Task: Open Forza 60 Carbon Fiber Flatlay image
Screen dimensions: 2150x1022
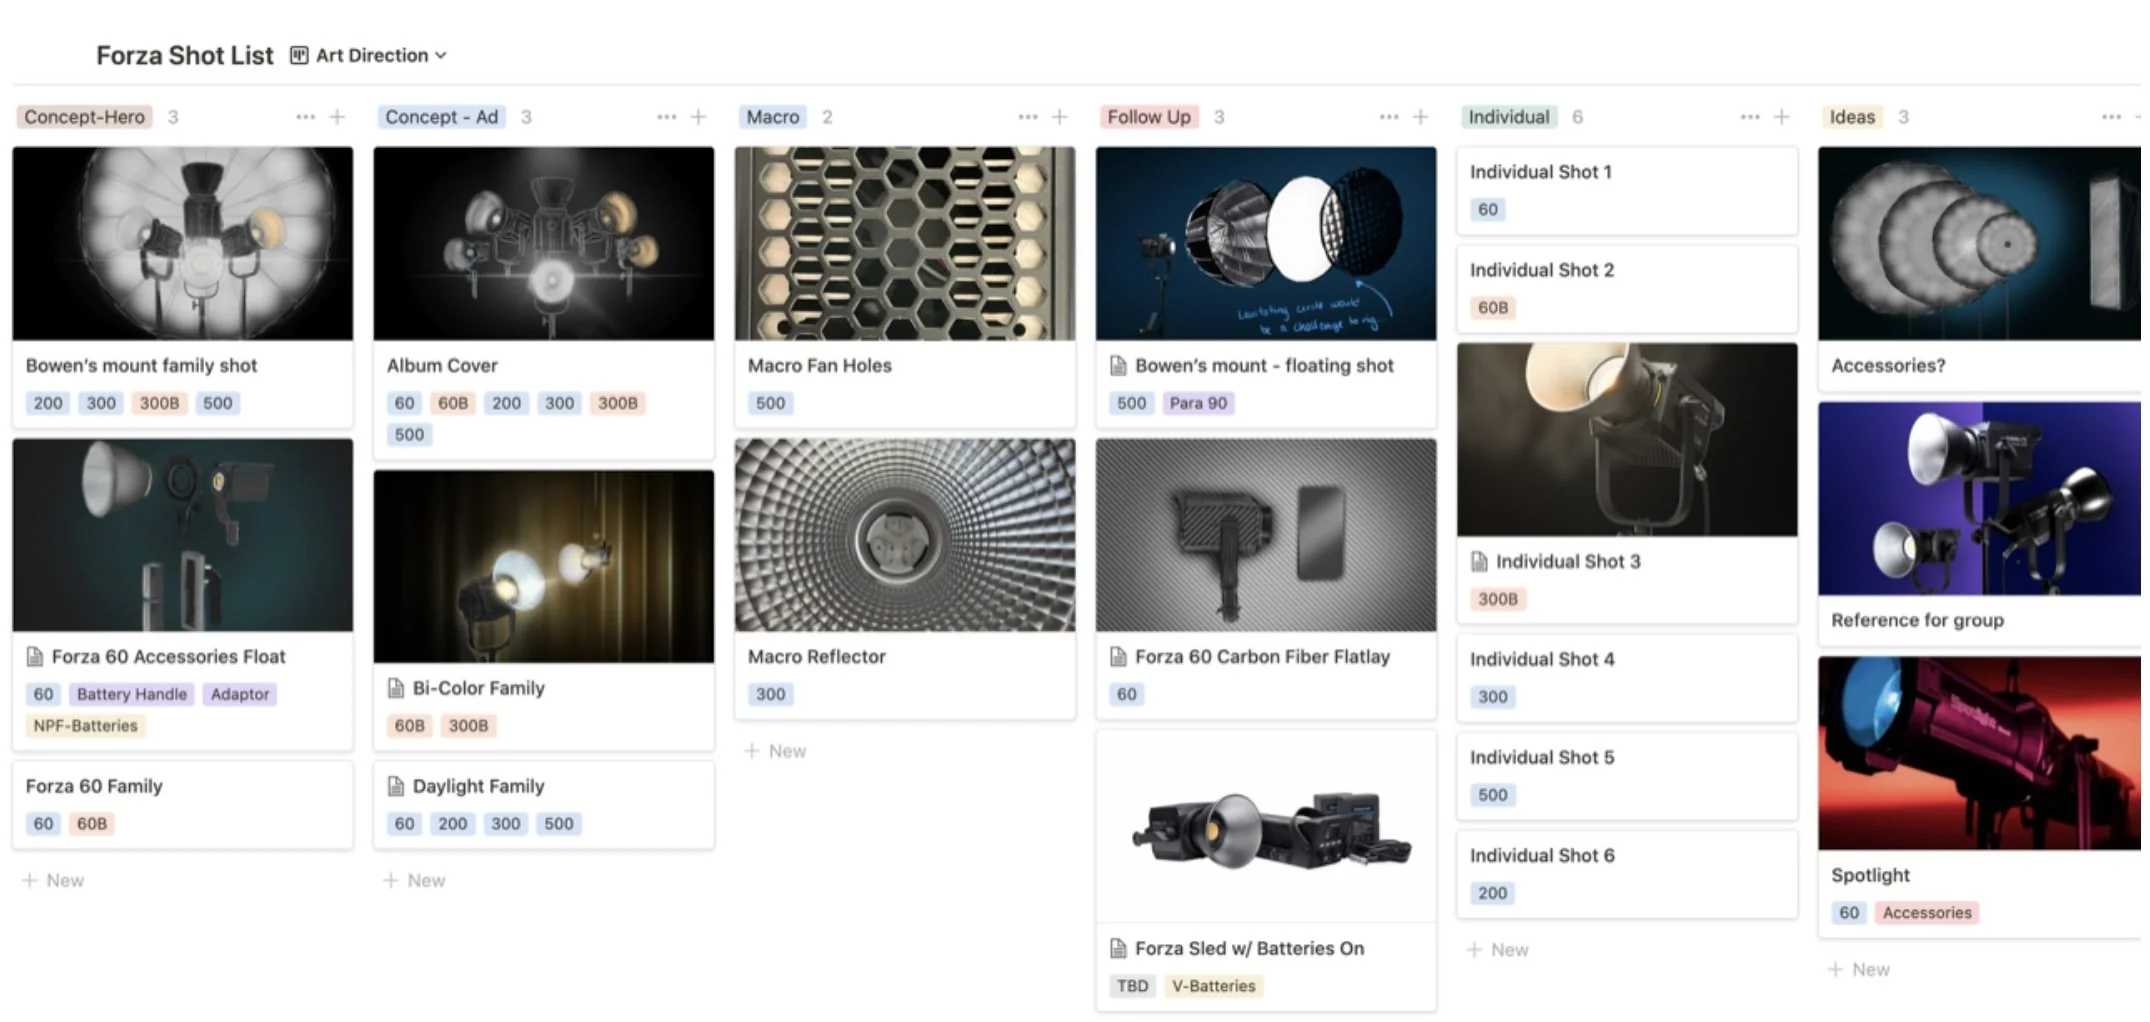Action: [1266, 535]
